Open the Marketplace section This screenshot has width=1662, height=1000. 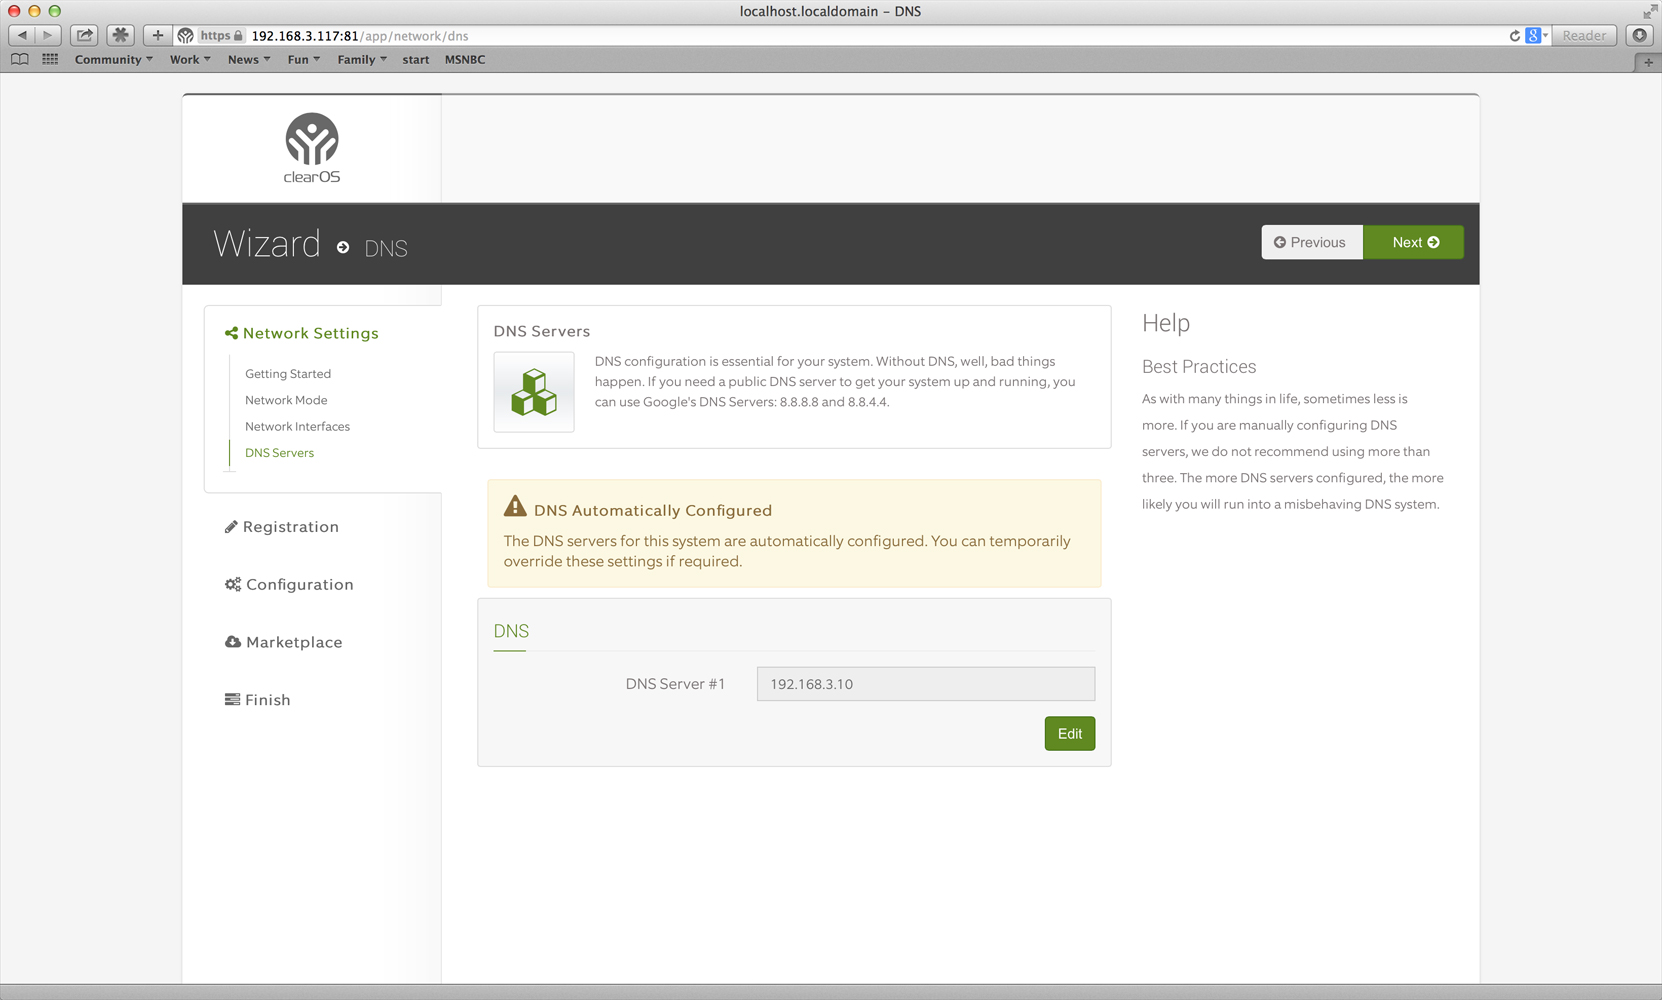(x=284, y=642)
